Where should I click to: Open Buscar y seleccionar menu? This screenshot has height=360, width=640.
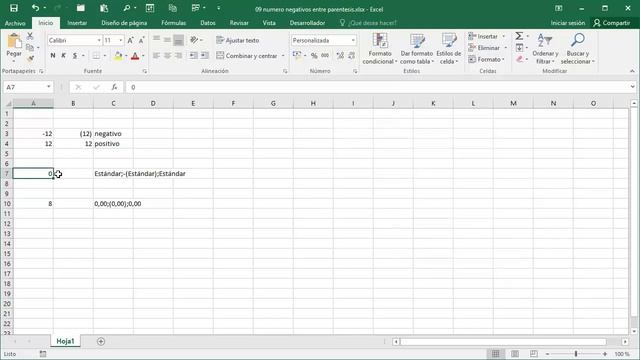click(x=578, y=49)
